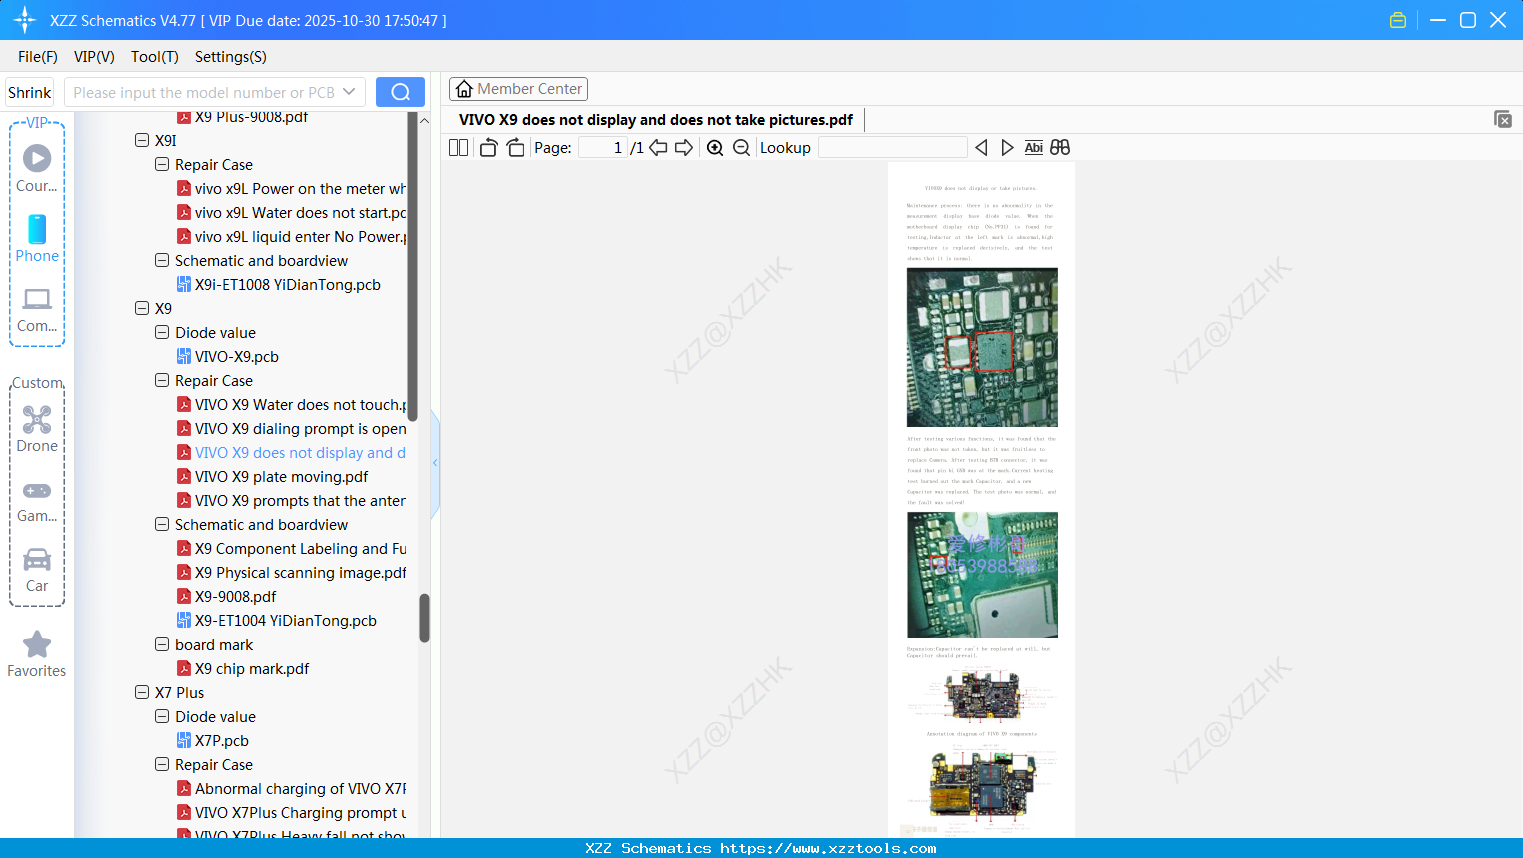Open the model number dropdown arrow

[349, 92]
